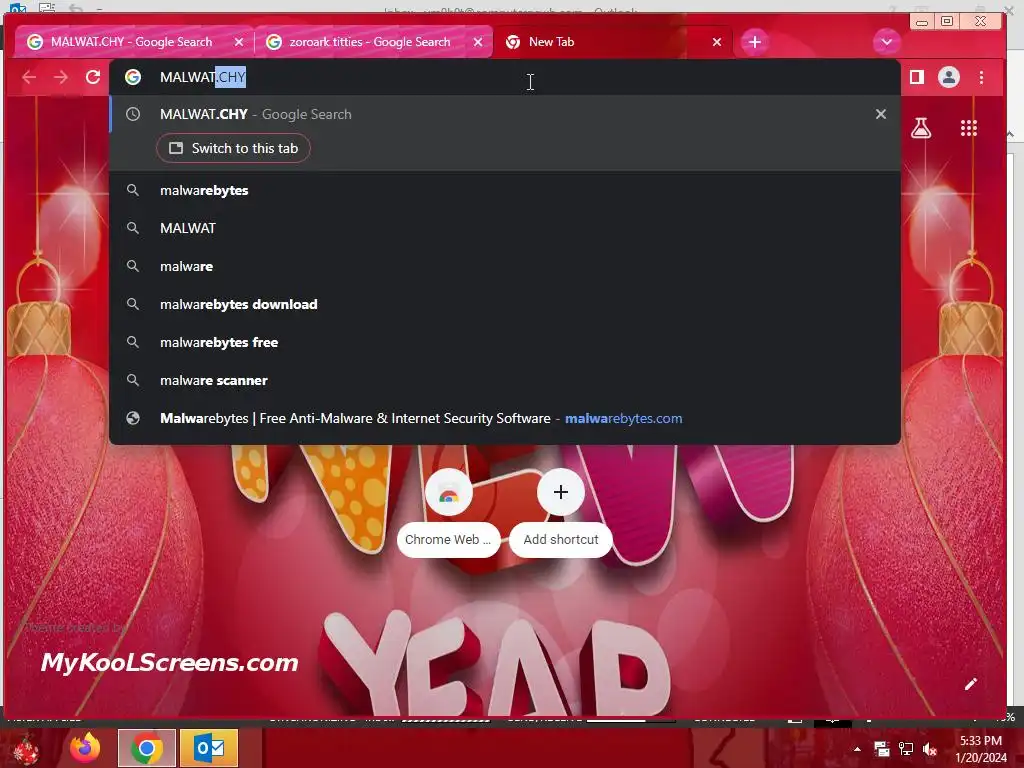This screenshot has height=768, width=1024.
Task: Choose the MALWAT suggestion
Action: [x=504, y=229]
